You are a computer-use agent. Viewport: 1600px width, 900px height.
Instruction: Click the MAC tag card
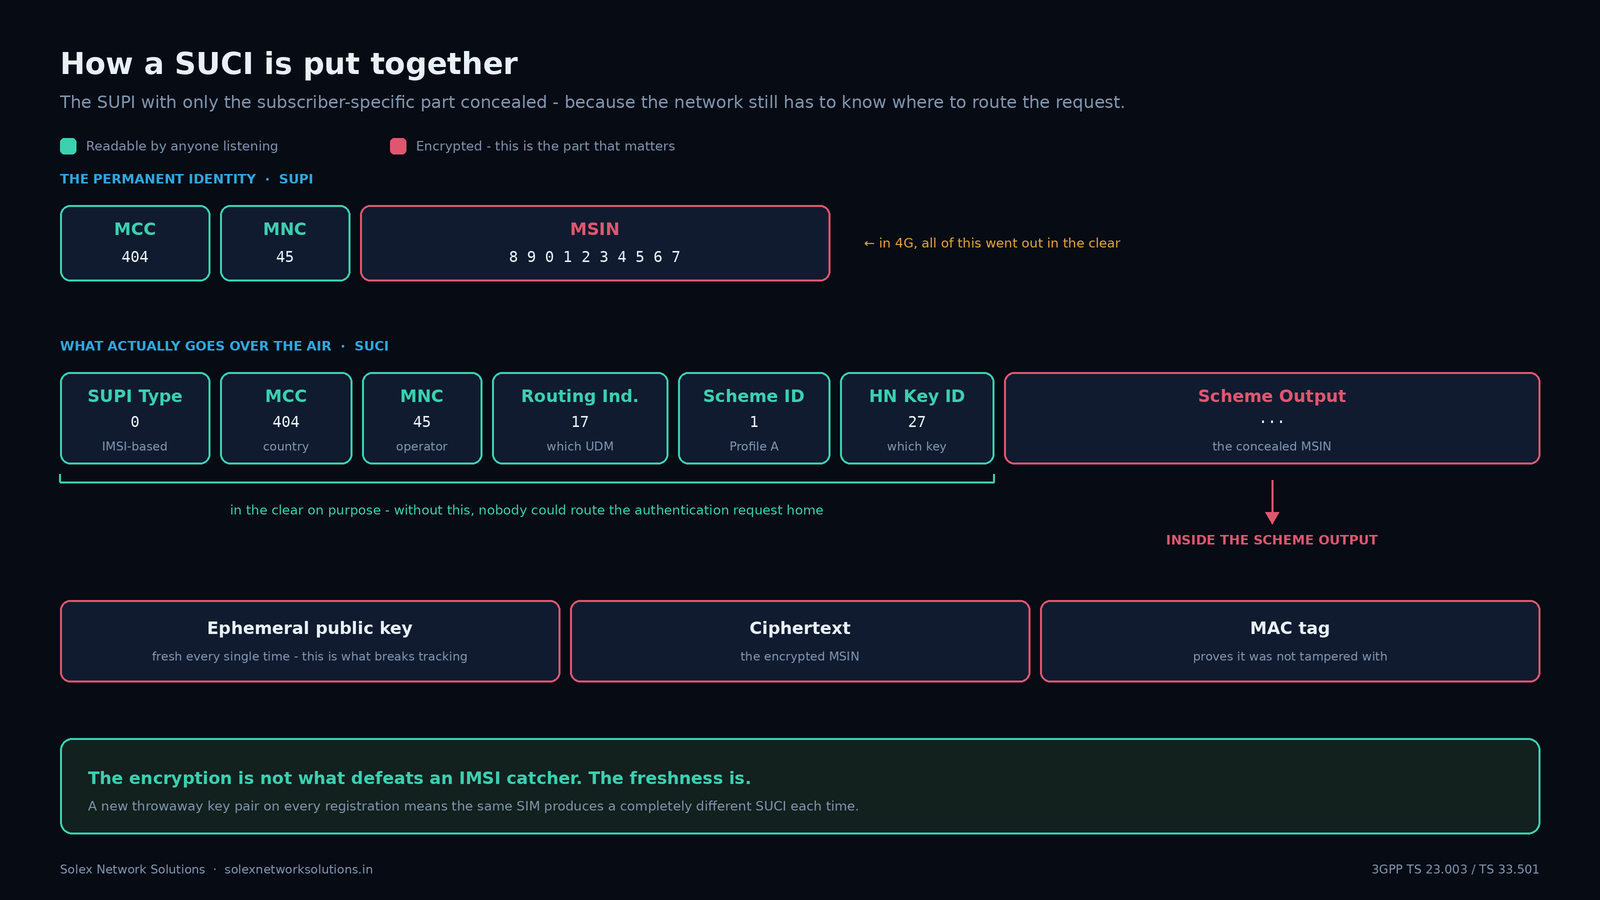click(1290, 641)
